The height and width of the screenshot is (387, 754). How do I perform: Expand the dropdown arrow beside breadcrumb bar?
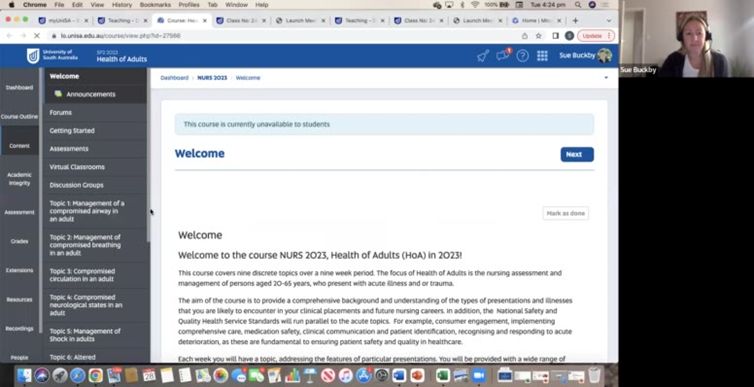pos(606,77)
